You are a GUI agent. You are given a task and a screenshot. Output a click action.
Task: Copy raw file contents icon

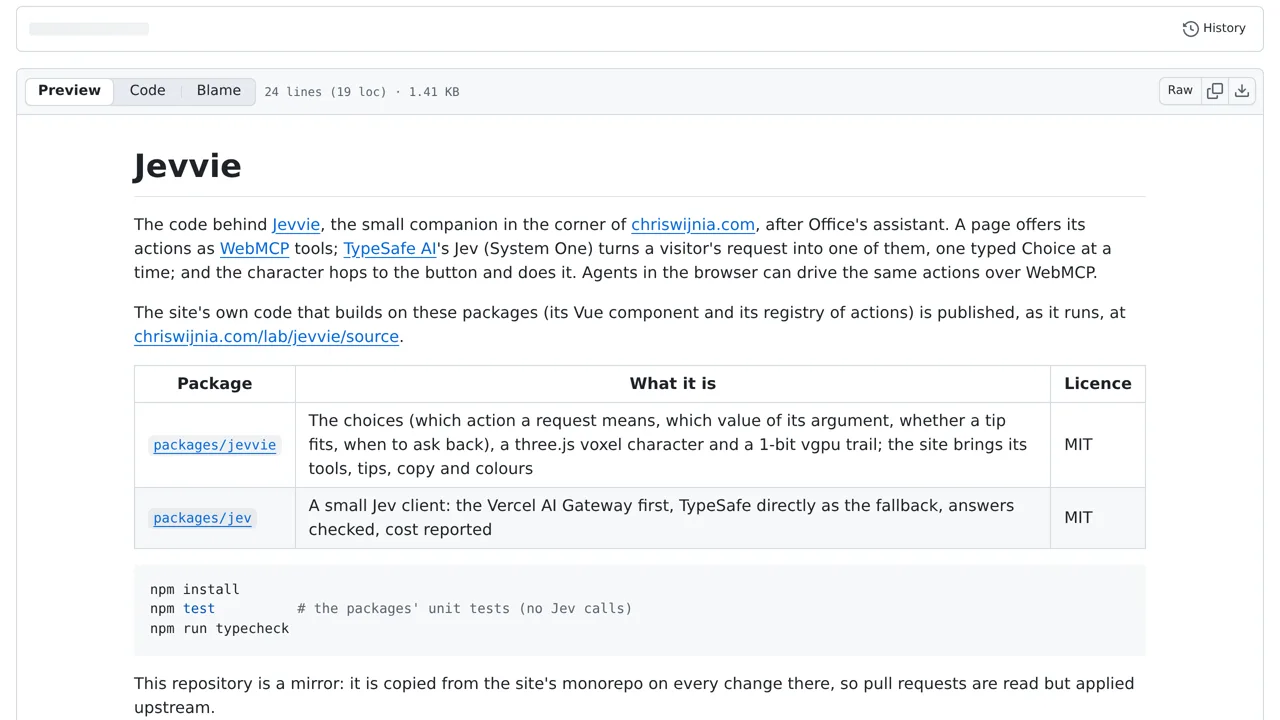pos(1215,91)
